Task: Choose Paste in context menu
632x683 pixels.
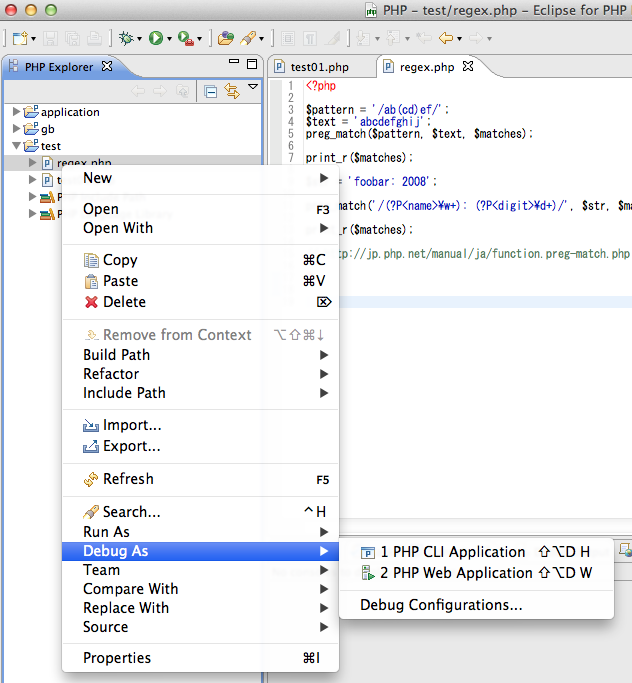Action: [x=200, y=281]
